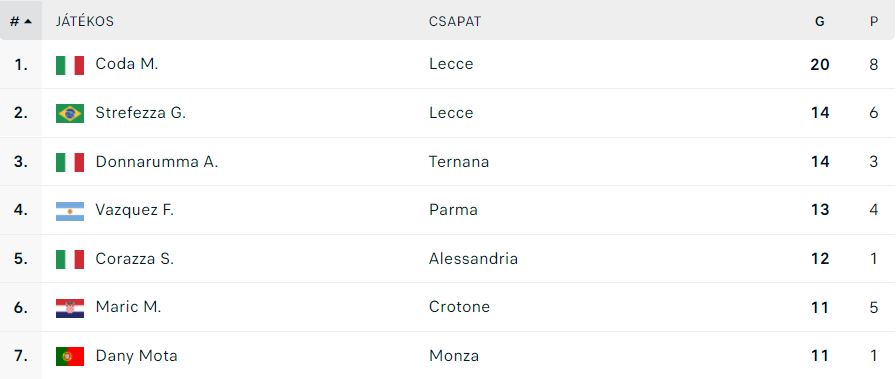Click the Croatian flag beside Maric M.
The width and height of the screenshot is (896, 379).
pos(70,308)
